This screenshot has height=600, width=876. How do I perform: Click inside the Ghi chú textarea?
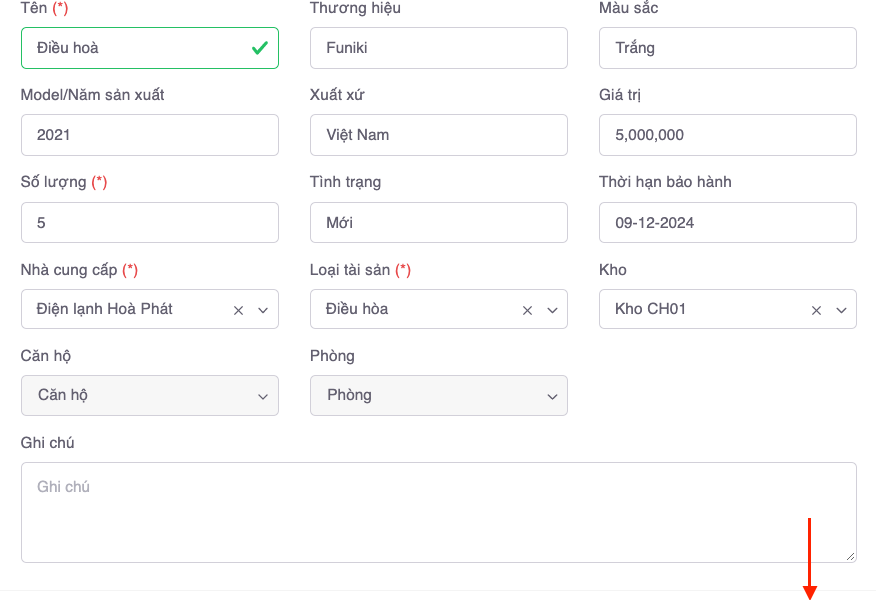(438, 512)
